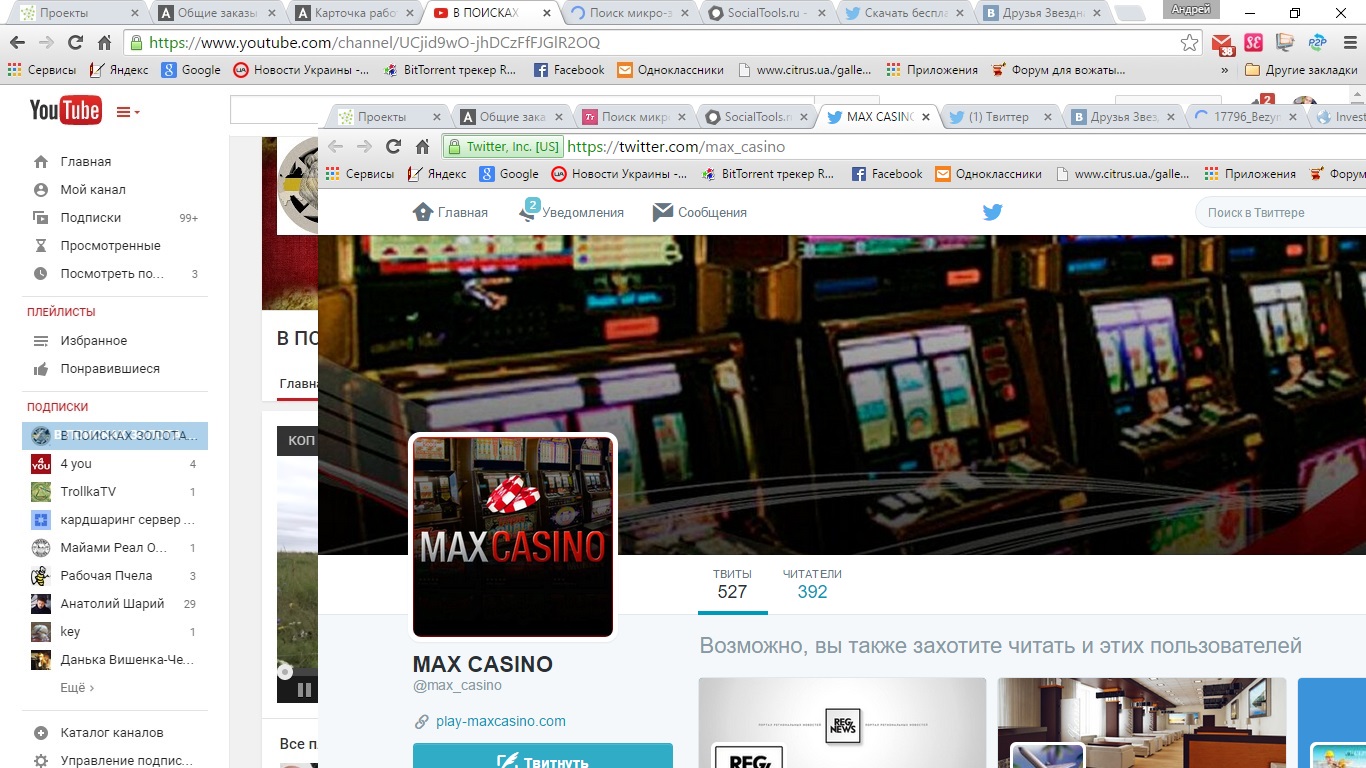
Task: Open Другие закладки bookmarks folder
Action: 1300,70
